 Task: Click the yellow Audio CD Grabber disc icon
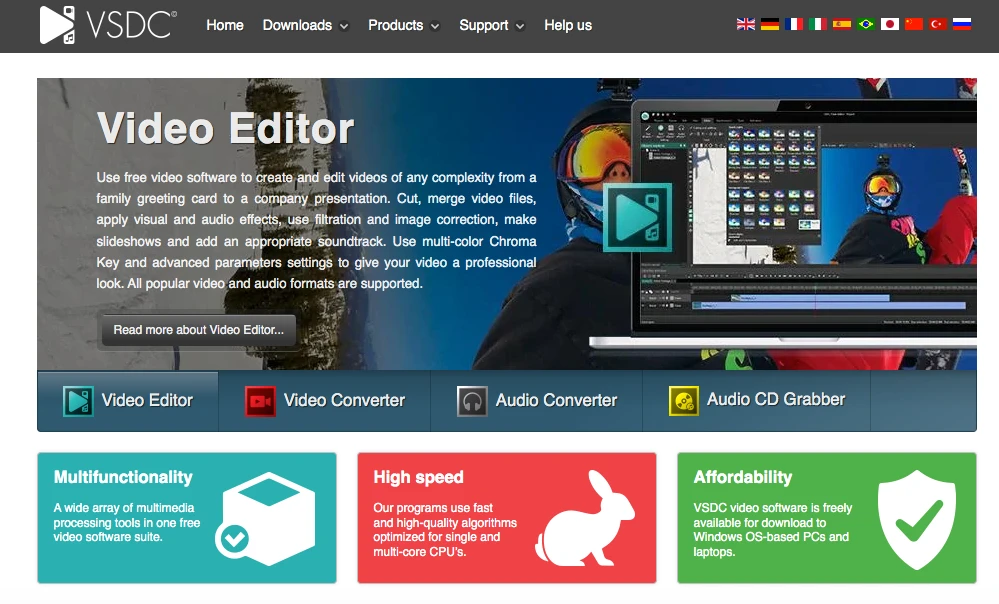684,401
